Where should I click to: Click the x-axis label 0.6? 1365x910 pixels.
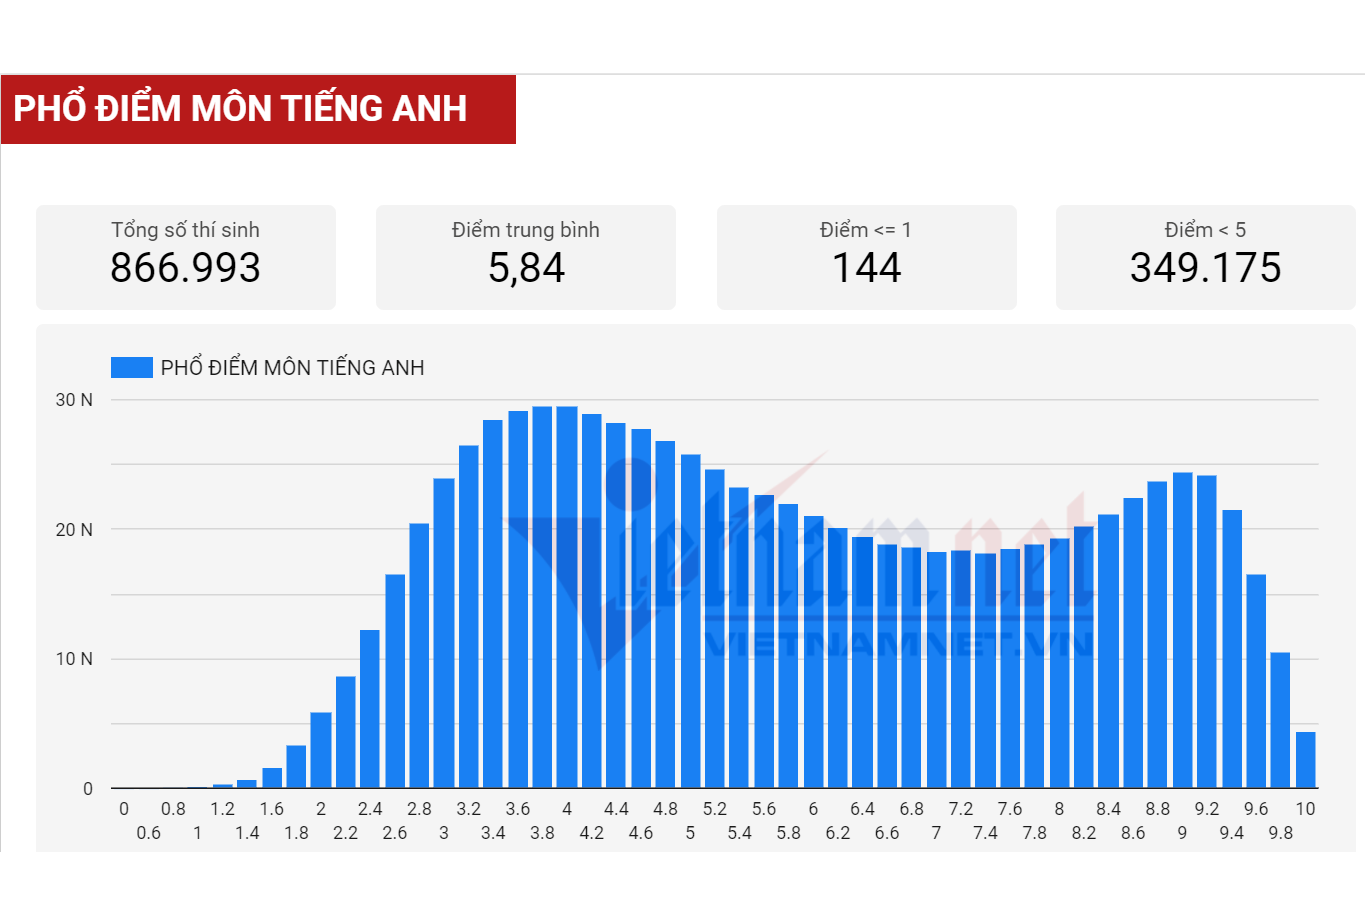coord(148,833)
